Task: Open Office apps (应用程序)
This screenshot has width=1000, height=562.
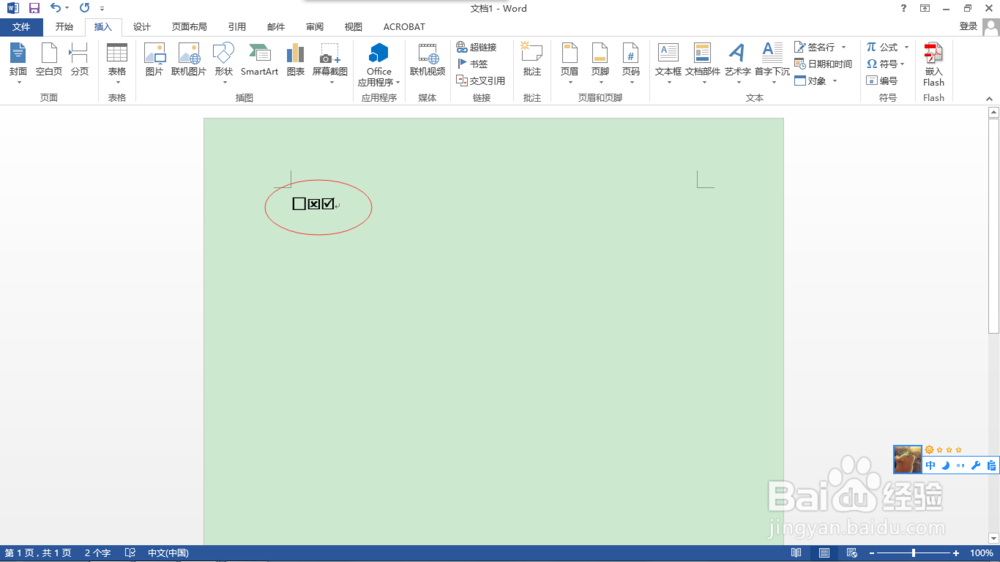Action: coord(379,65)
